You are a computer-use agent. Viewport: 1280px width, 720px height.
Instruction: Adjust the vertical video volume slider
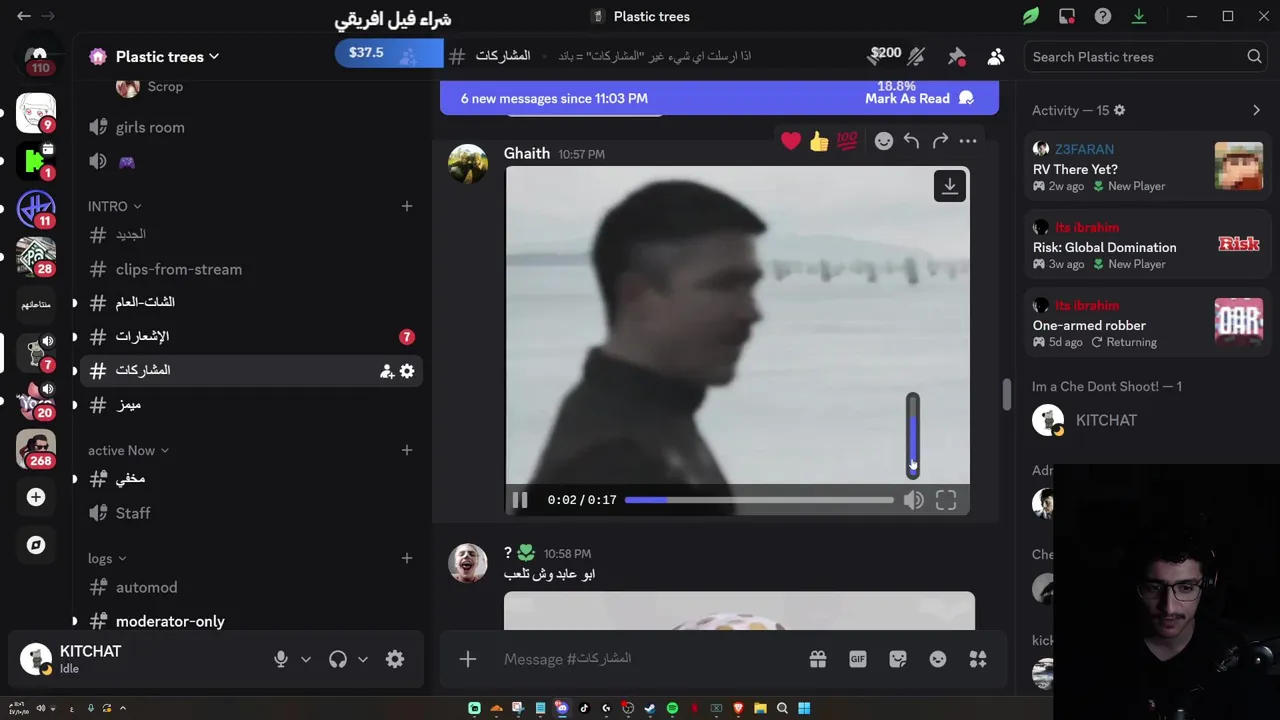913,436
